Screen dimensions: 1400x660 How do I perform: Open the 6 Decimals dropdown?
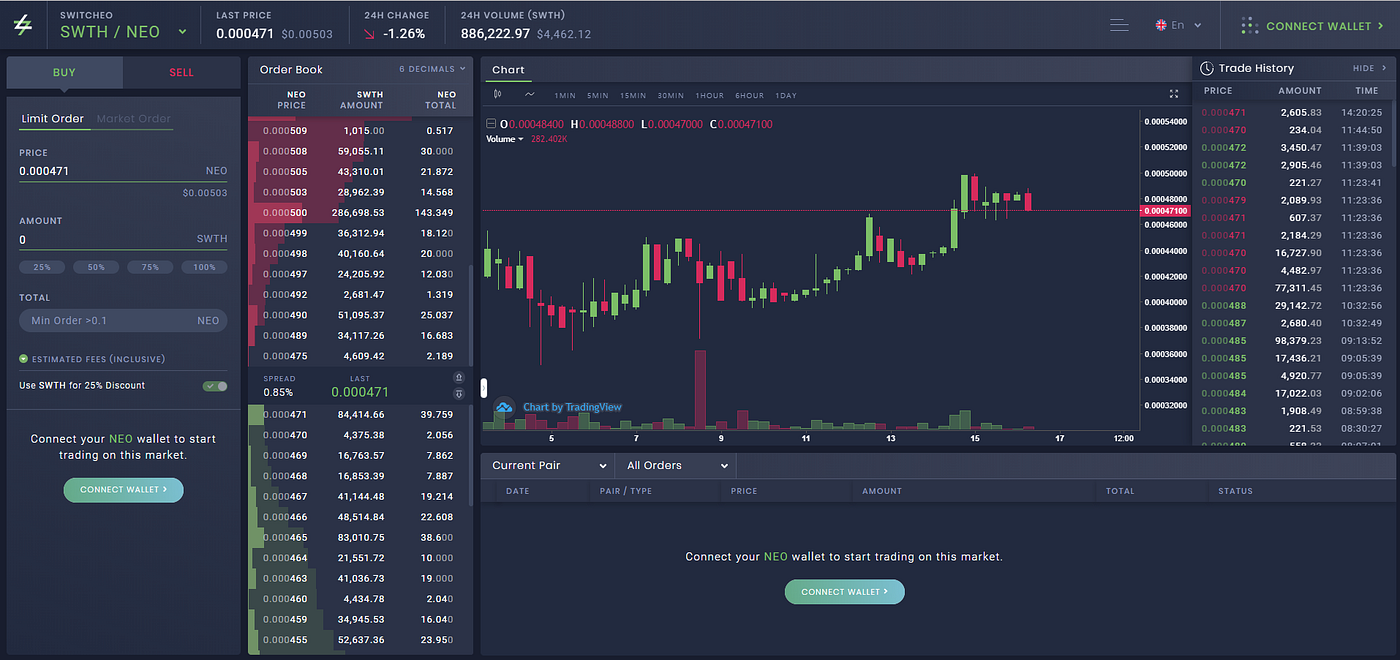click(x=433, y=69)
